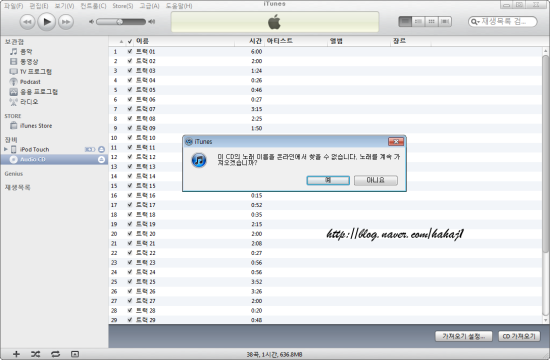Image resolution: width=550 pixels, height=360 pixels.
Task: Uncheck 트랙 16 checkbox
Action: pyautogui.click(x=130, y=195)
